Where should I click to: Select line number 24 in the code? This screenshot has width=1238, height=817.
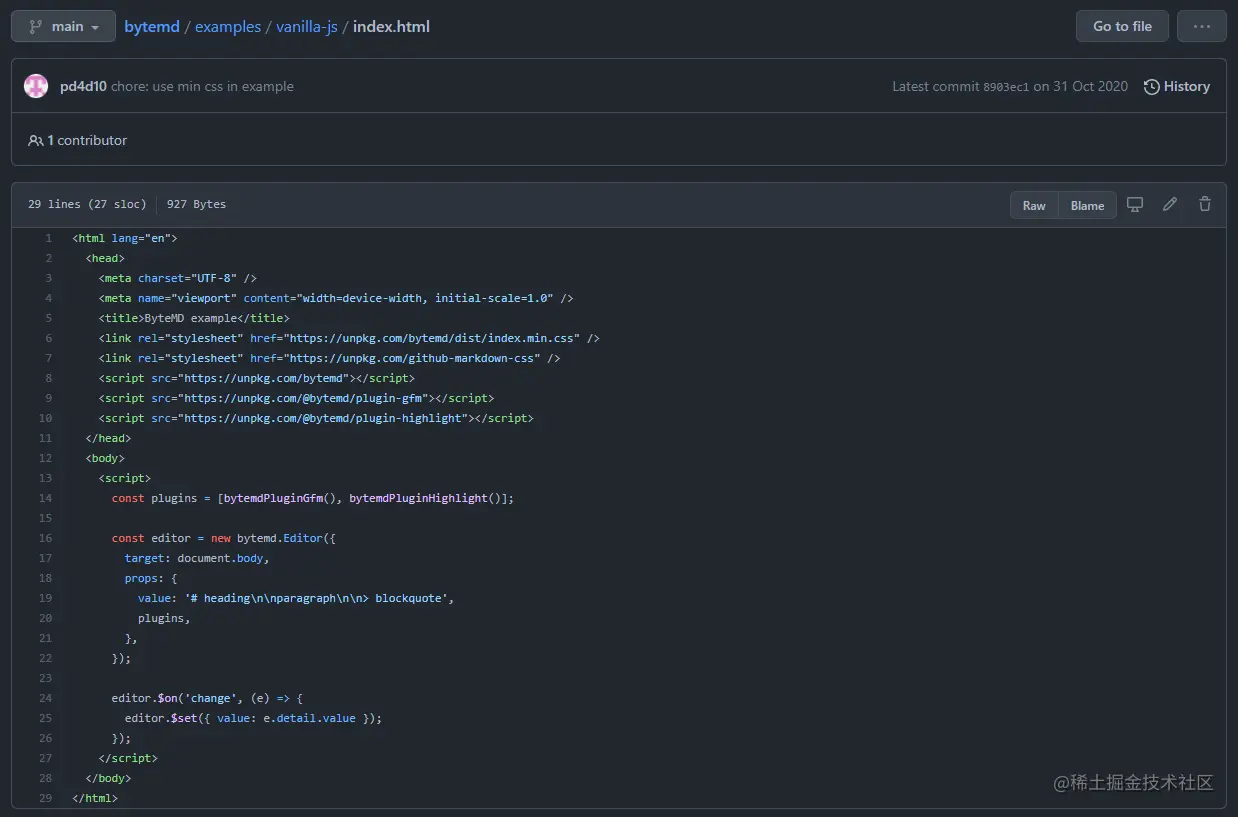[x=45, y=698]
